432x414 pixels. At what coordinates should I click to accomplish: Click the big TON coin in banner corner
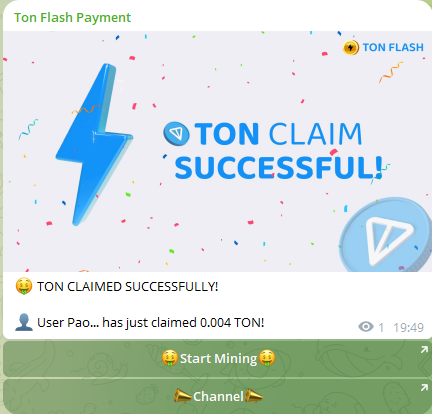385,235
